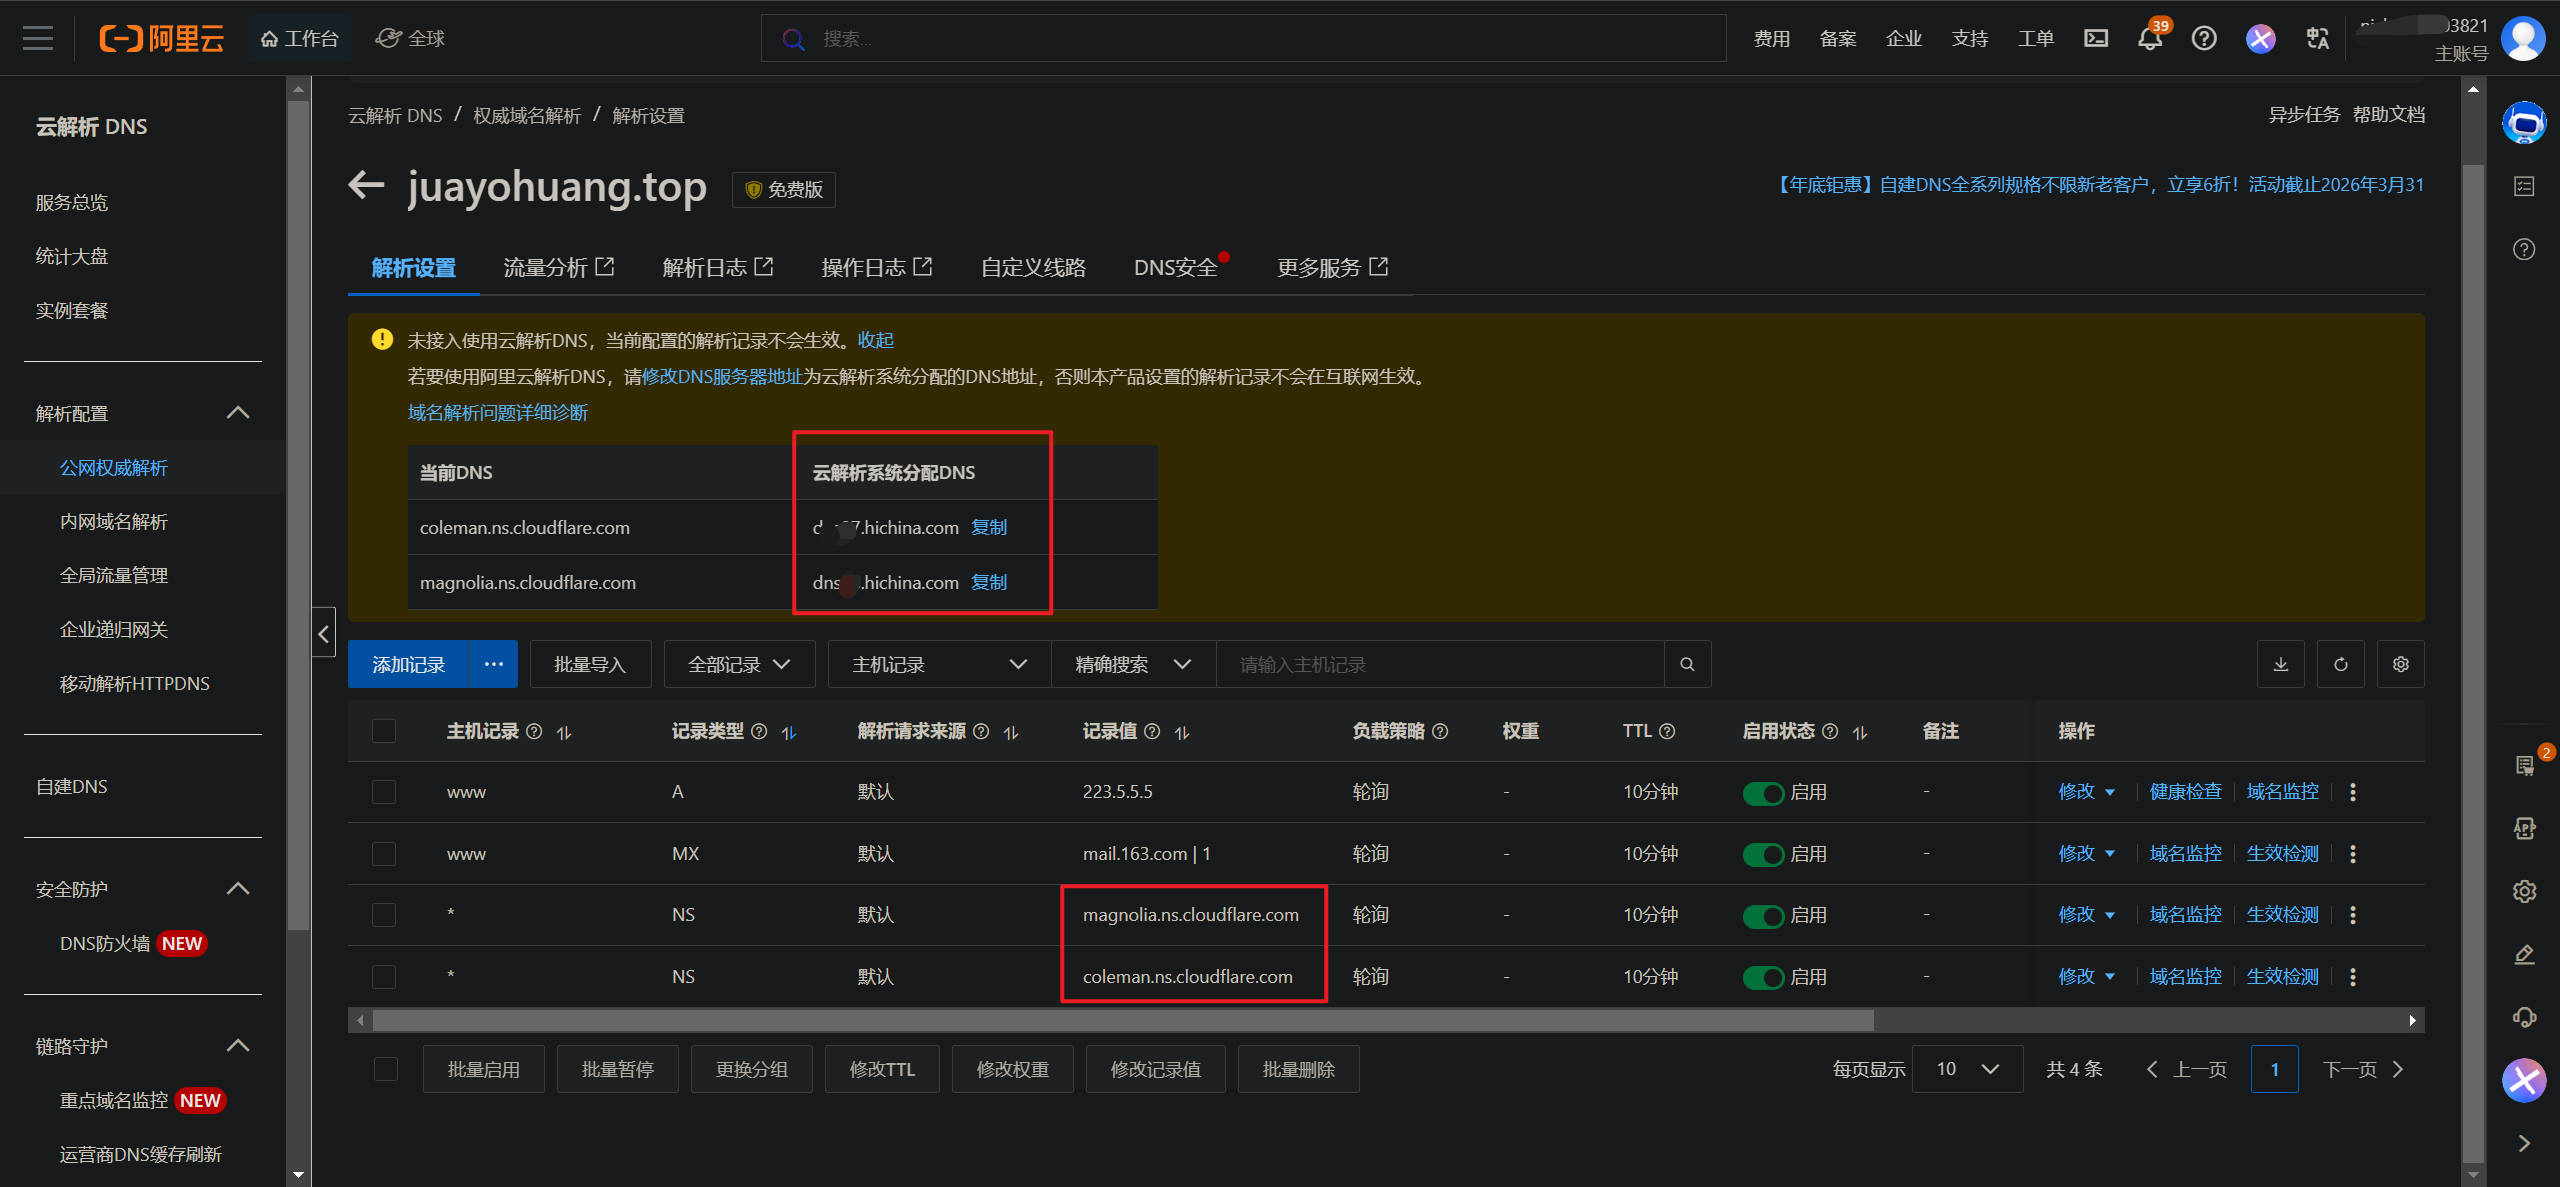Click the refresh icon above the record table
The height and width of the screenshot is (1187, 2560).
pyautogui.click(x=2340, y=663)
